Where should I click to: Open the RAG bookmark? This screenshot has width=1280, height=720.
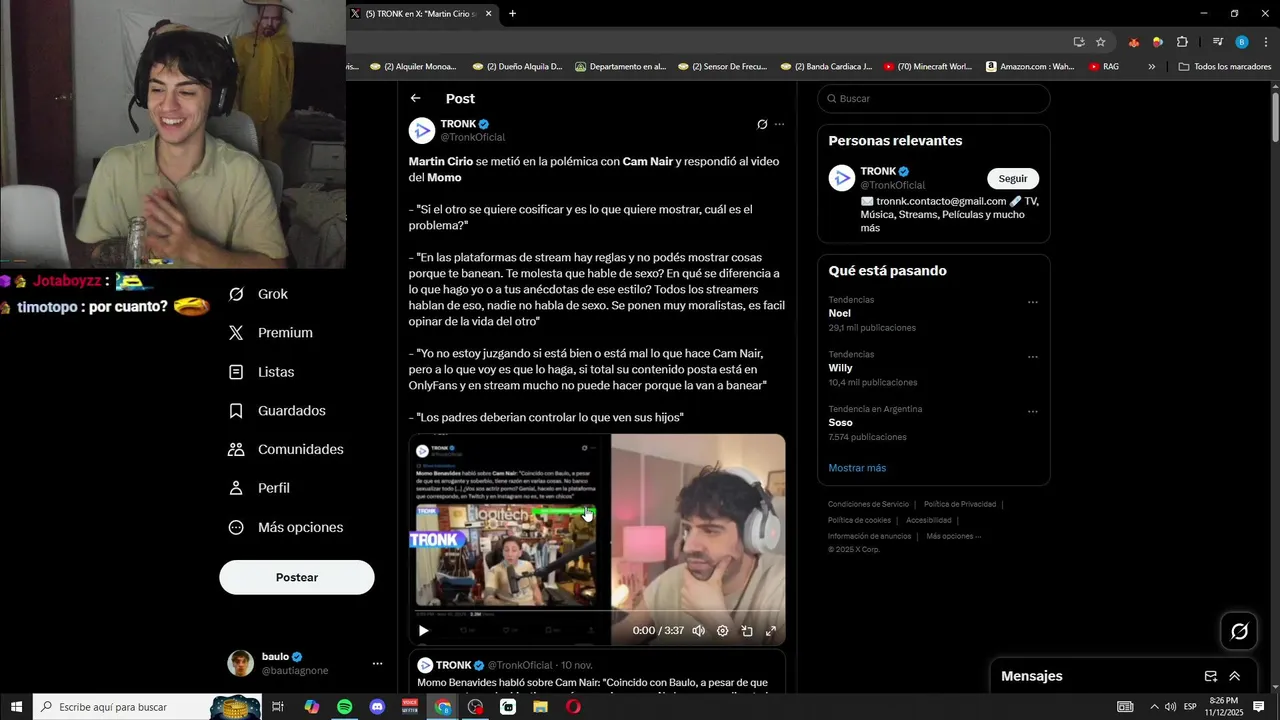click(x=1104, y=67)
